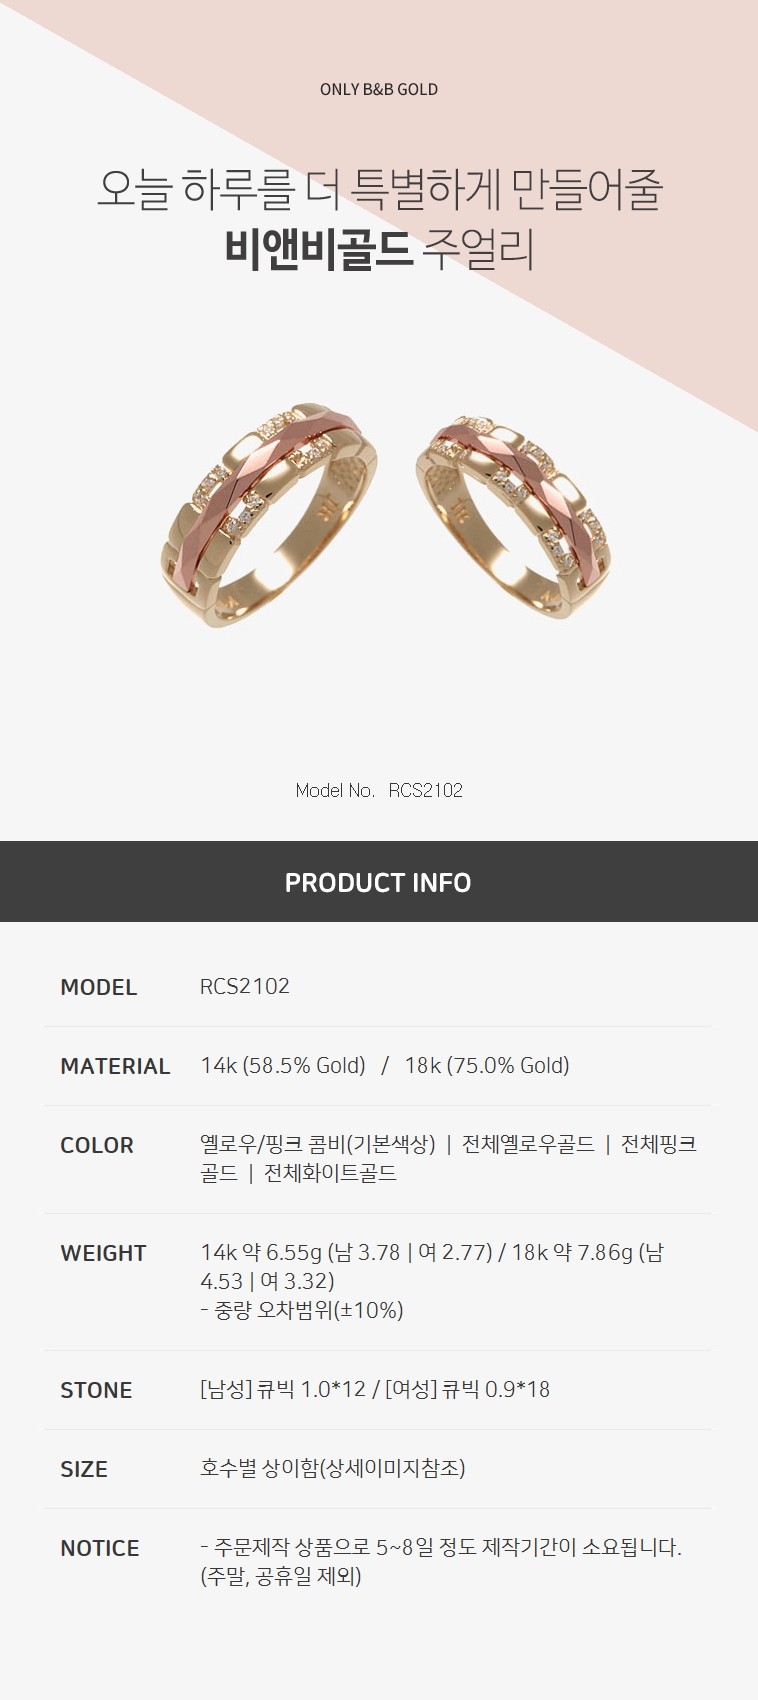This screenshot has width=758, height=1700.
Task: Click the STONE row label
Action: (96, 1390)
